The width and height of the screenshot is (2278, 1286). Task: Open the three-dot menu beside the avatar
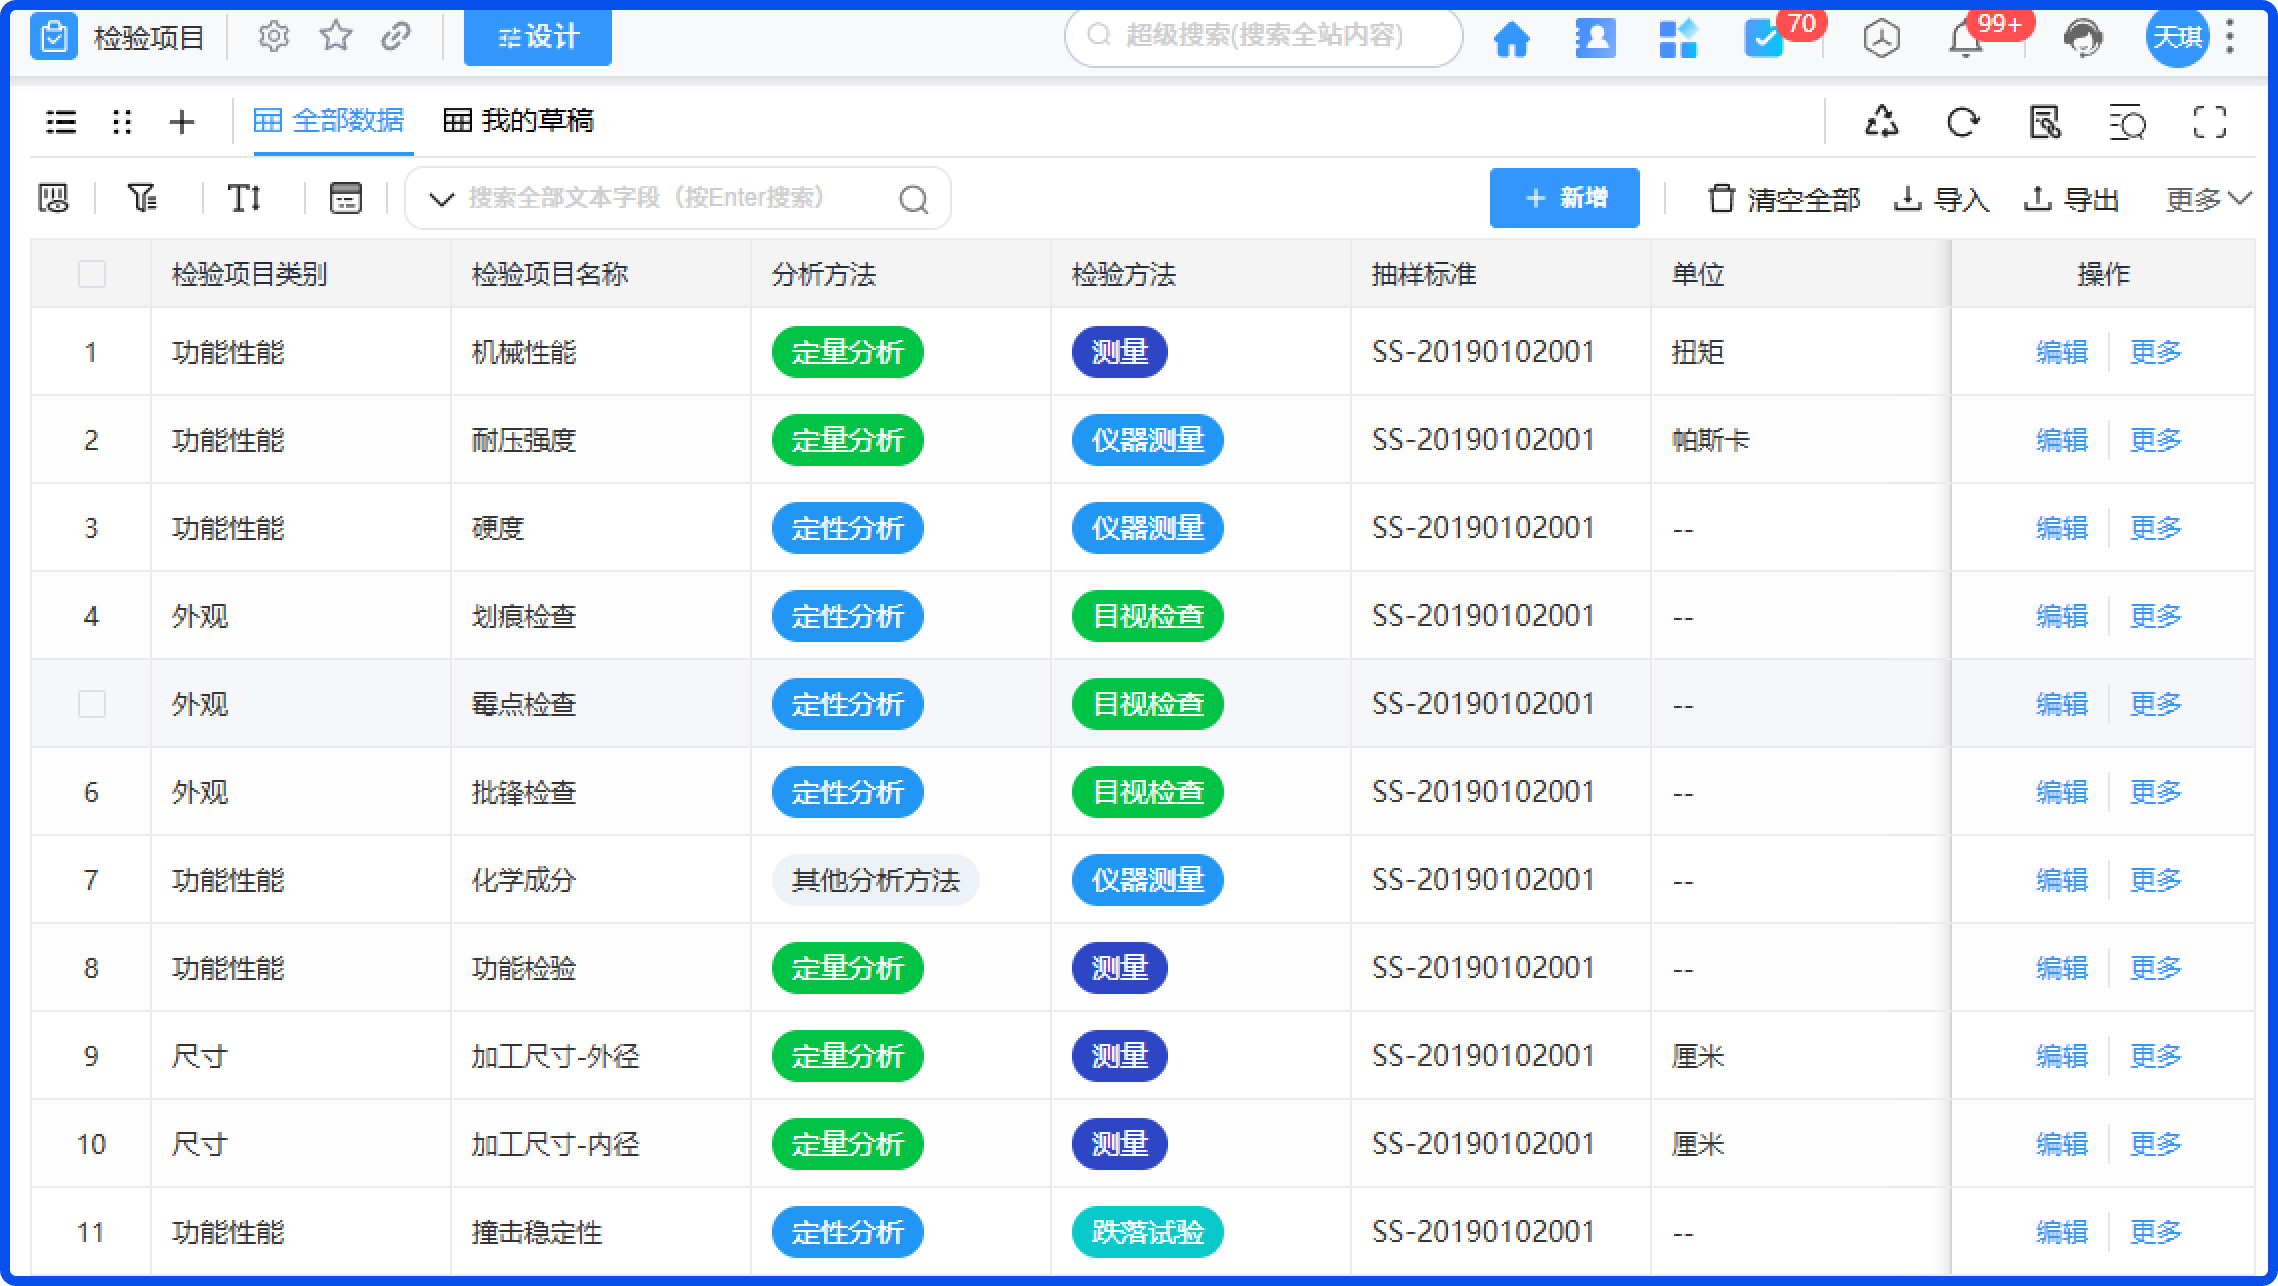point(2229,36)
